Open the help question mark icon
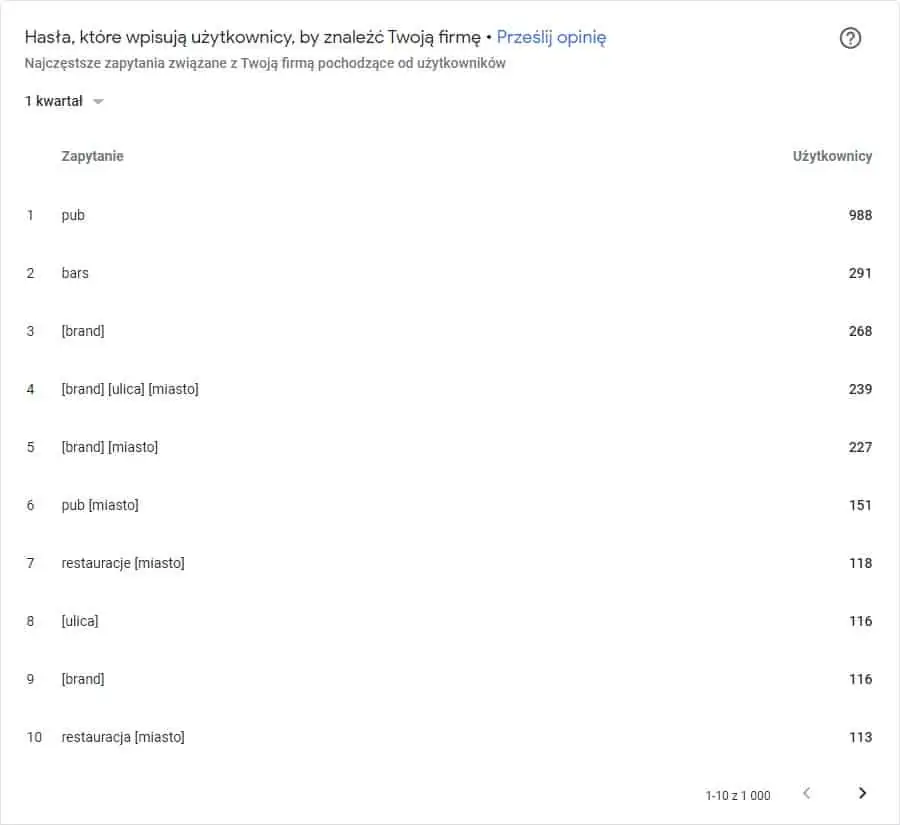This screenshot has height=825, width=900. coord(850,38)
